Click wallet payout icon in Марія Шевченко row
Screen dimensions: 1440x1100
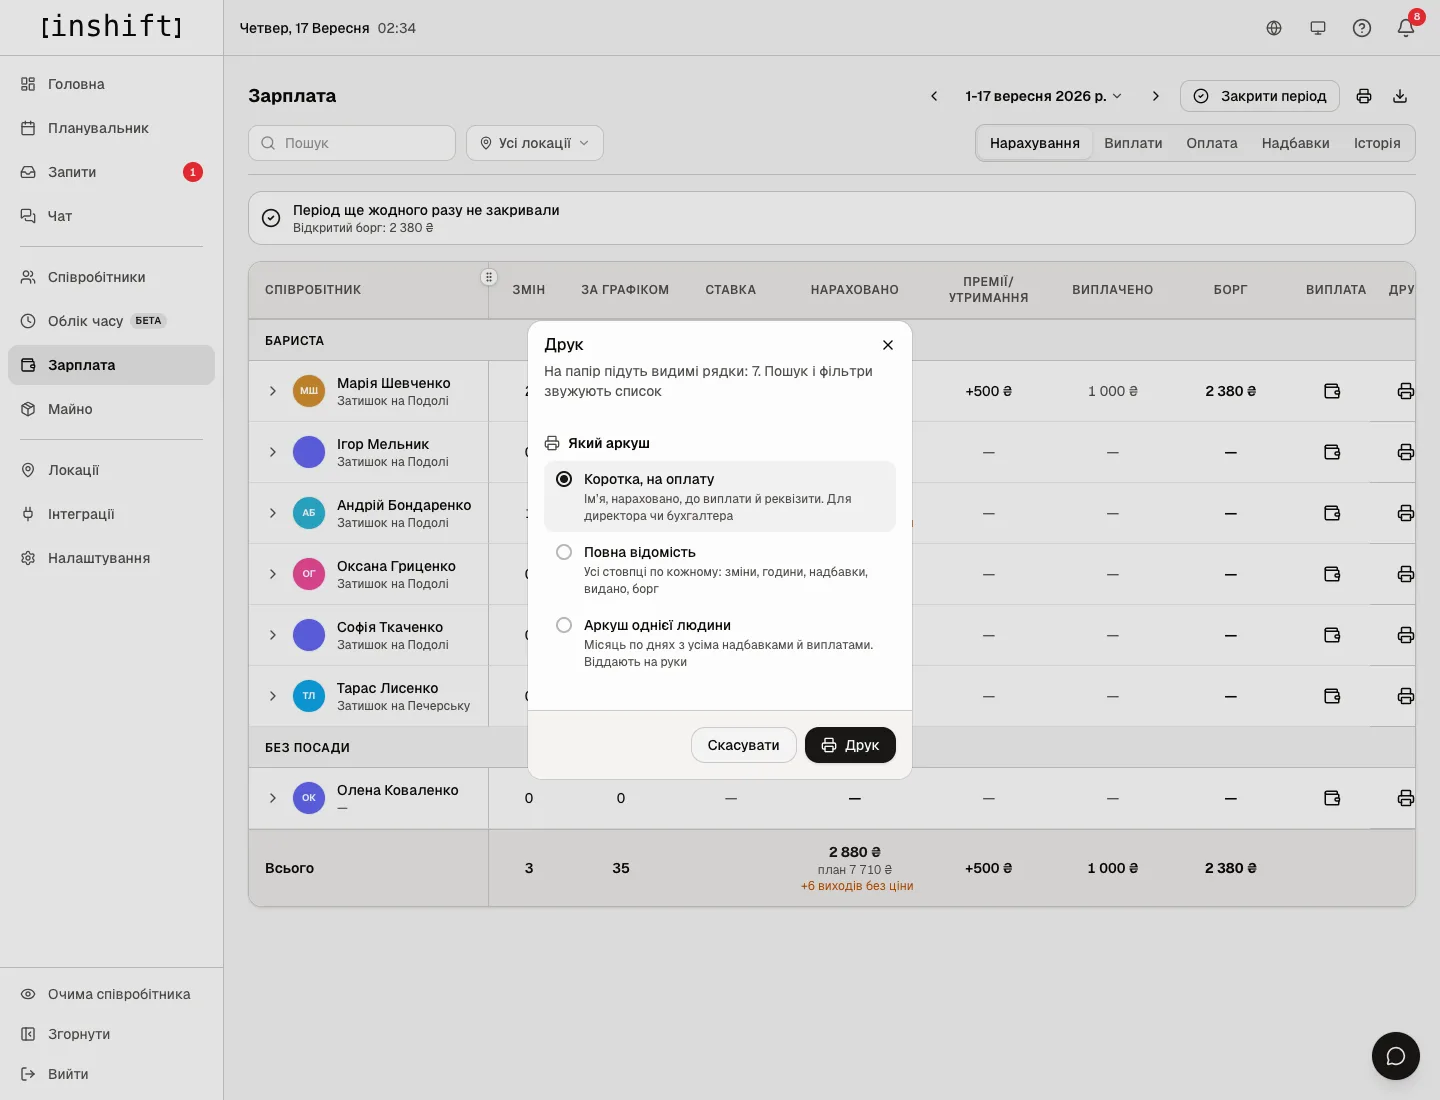1332,391
